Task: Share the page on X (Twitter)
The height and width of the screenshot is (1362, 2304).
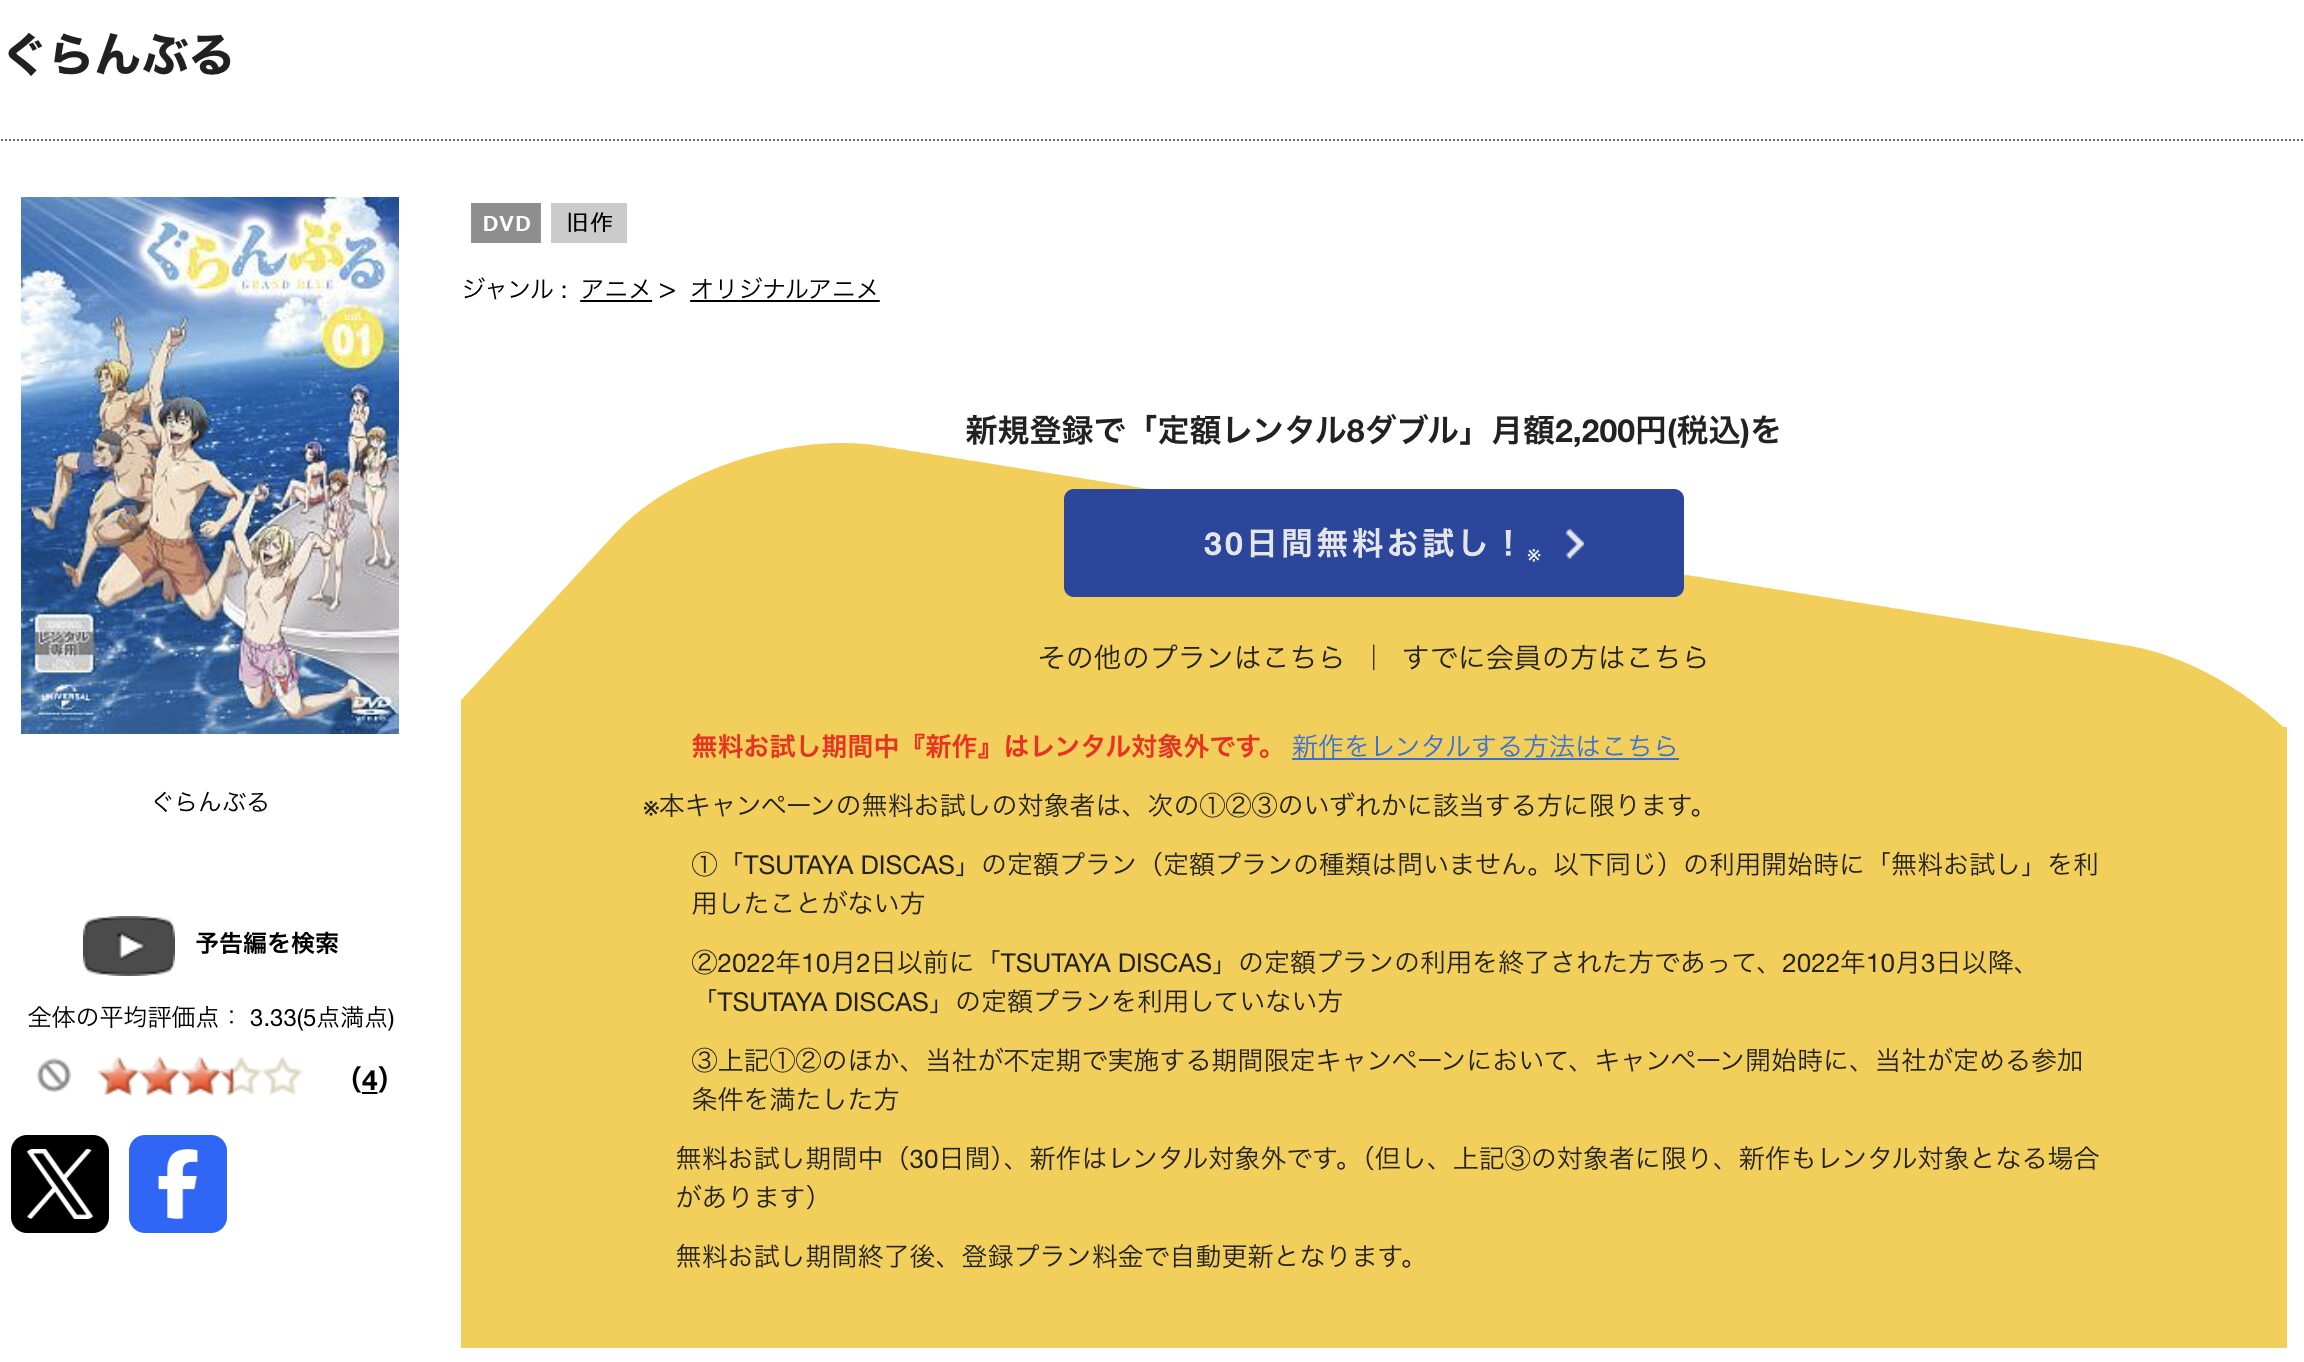Action: tap(60, 1184)
